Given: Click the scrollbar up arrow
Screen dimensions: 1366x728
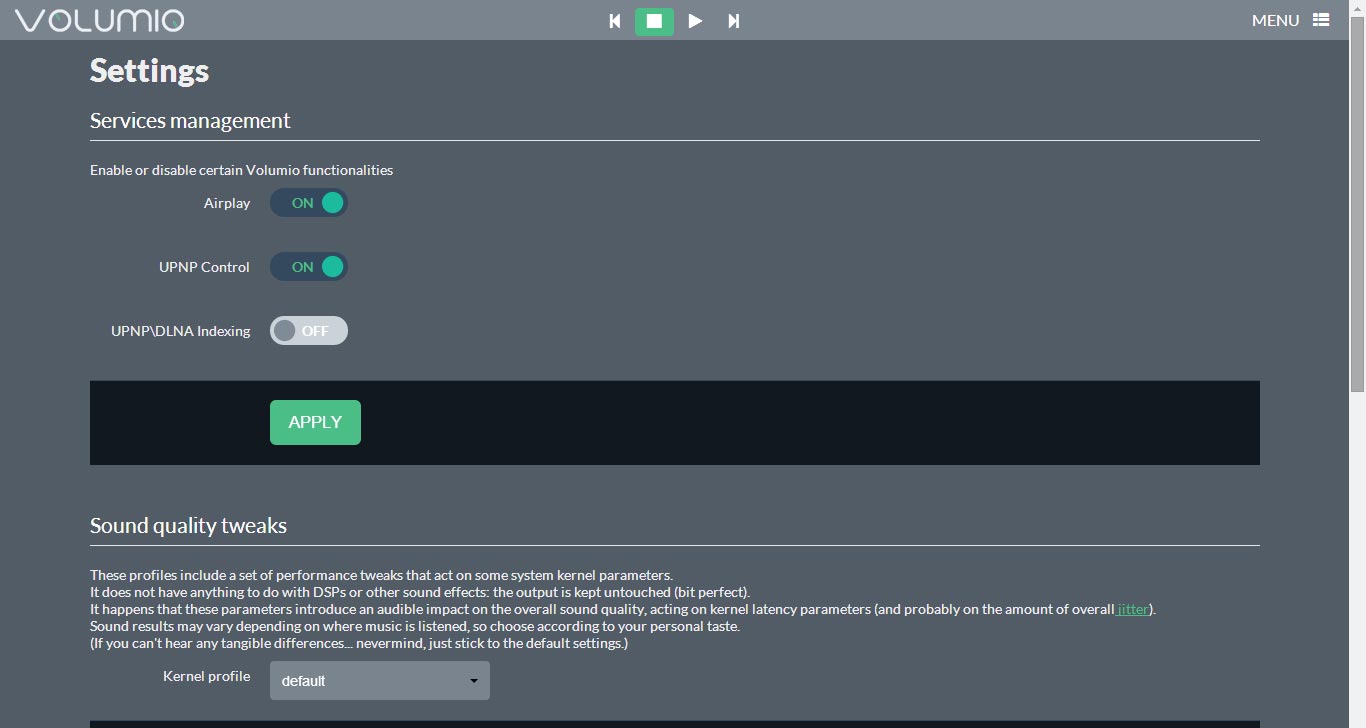Looking at the screenshot, I should (1357, 8).
